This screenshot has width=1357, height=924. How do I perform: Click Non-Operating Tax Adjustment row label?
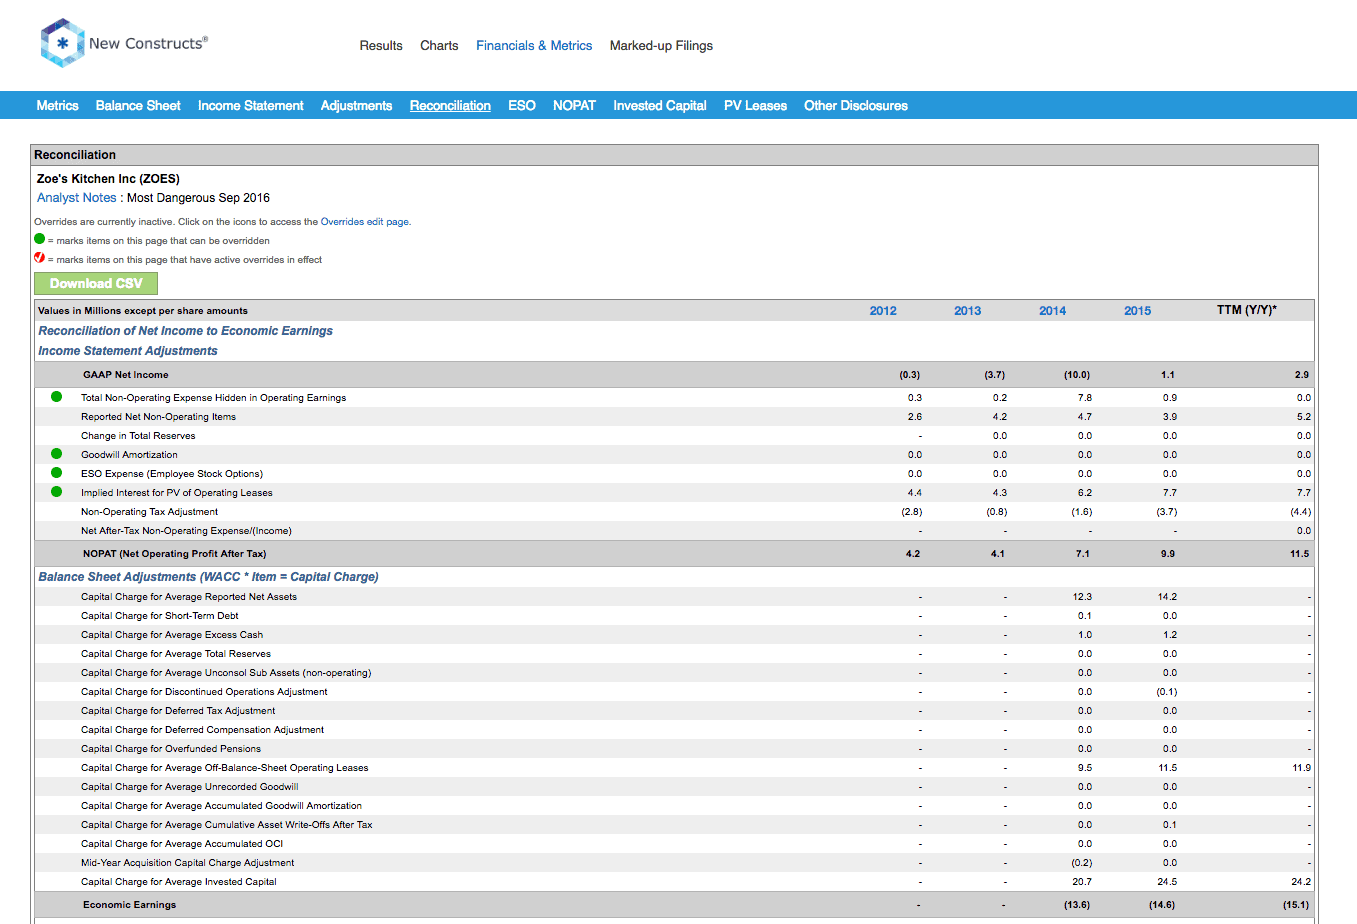click(149, 512)
